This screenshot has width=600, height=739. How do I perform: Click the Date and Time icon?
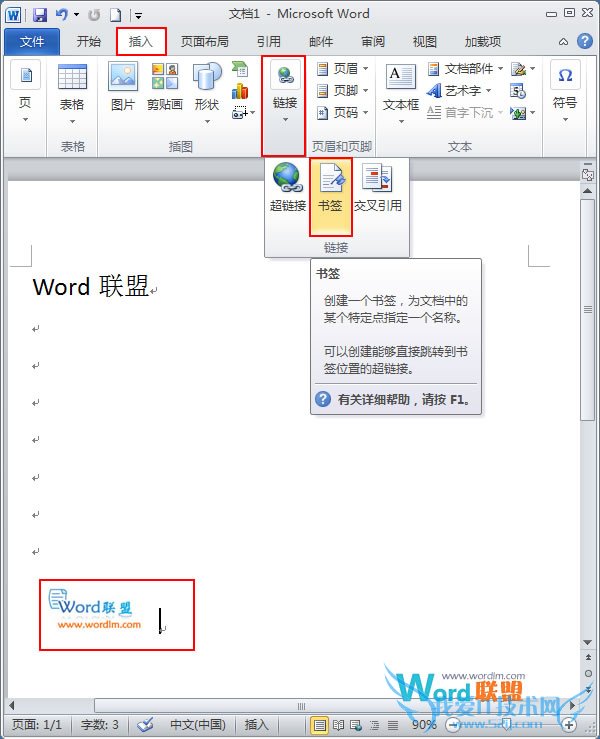click(518, 91)
